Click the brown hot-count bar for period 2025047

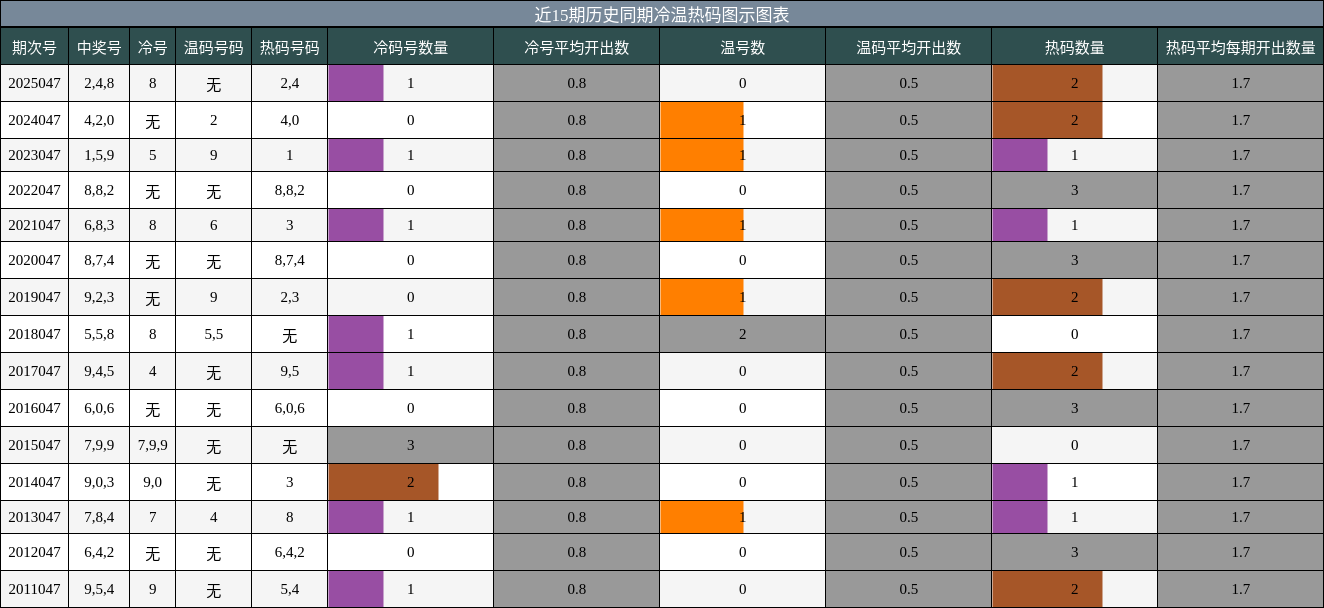tap(1046, 83)
